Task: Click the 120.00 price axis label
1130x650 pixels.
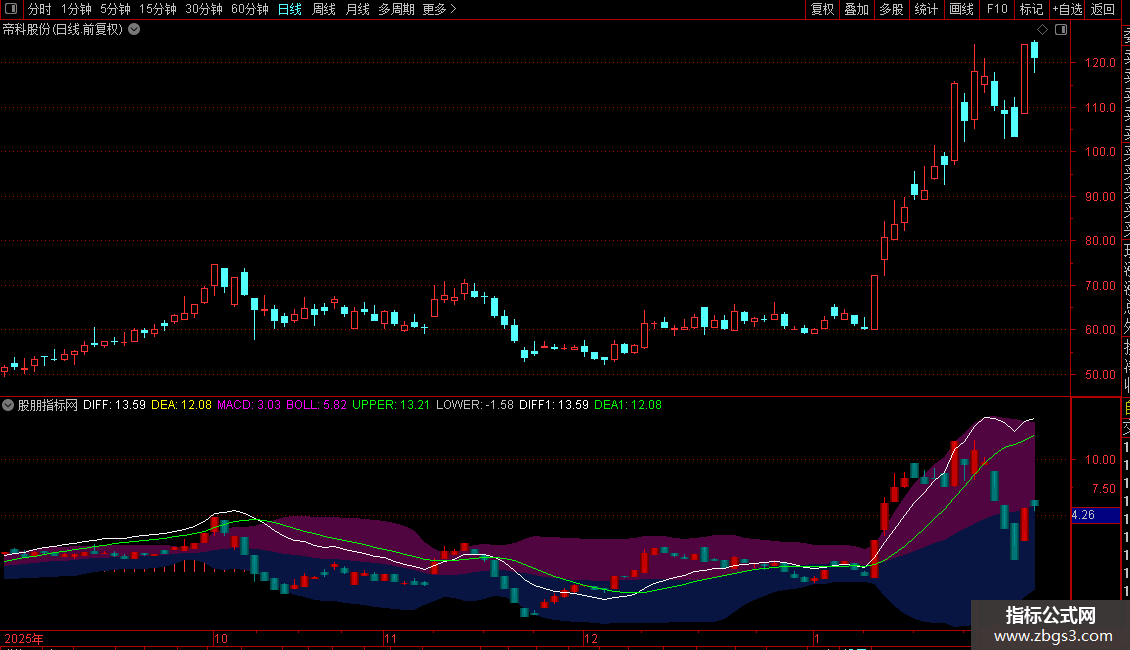Action: 1100,63
